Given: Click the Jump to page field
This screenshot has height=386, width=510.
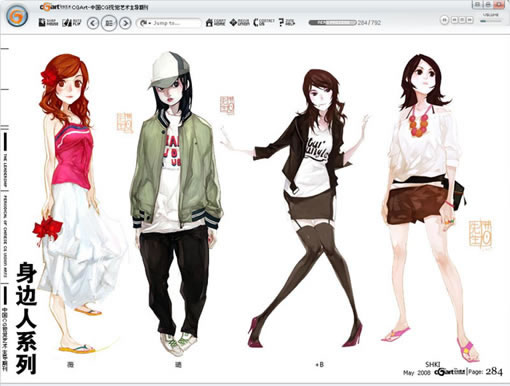Looking at the screenshot, I should coord(169,23).
